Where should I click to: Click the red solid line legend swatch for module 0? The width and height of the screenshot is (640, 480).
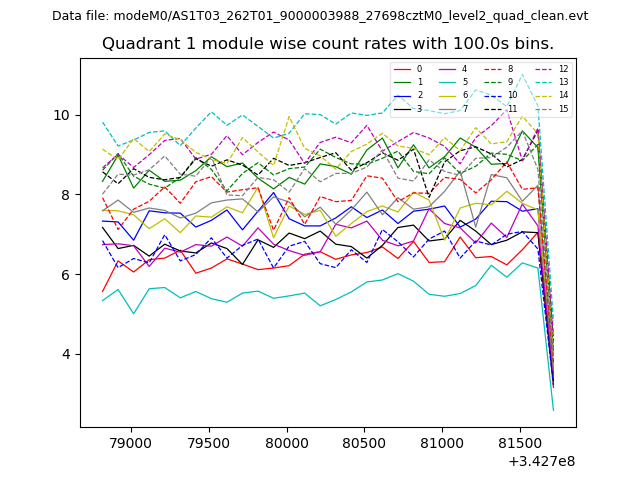402,69
